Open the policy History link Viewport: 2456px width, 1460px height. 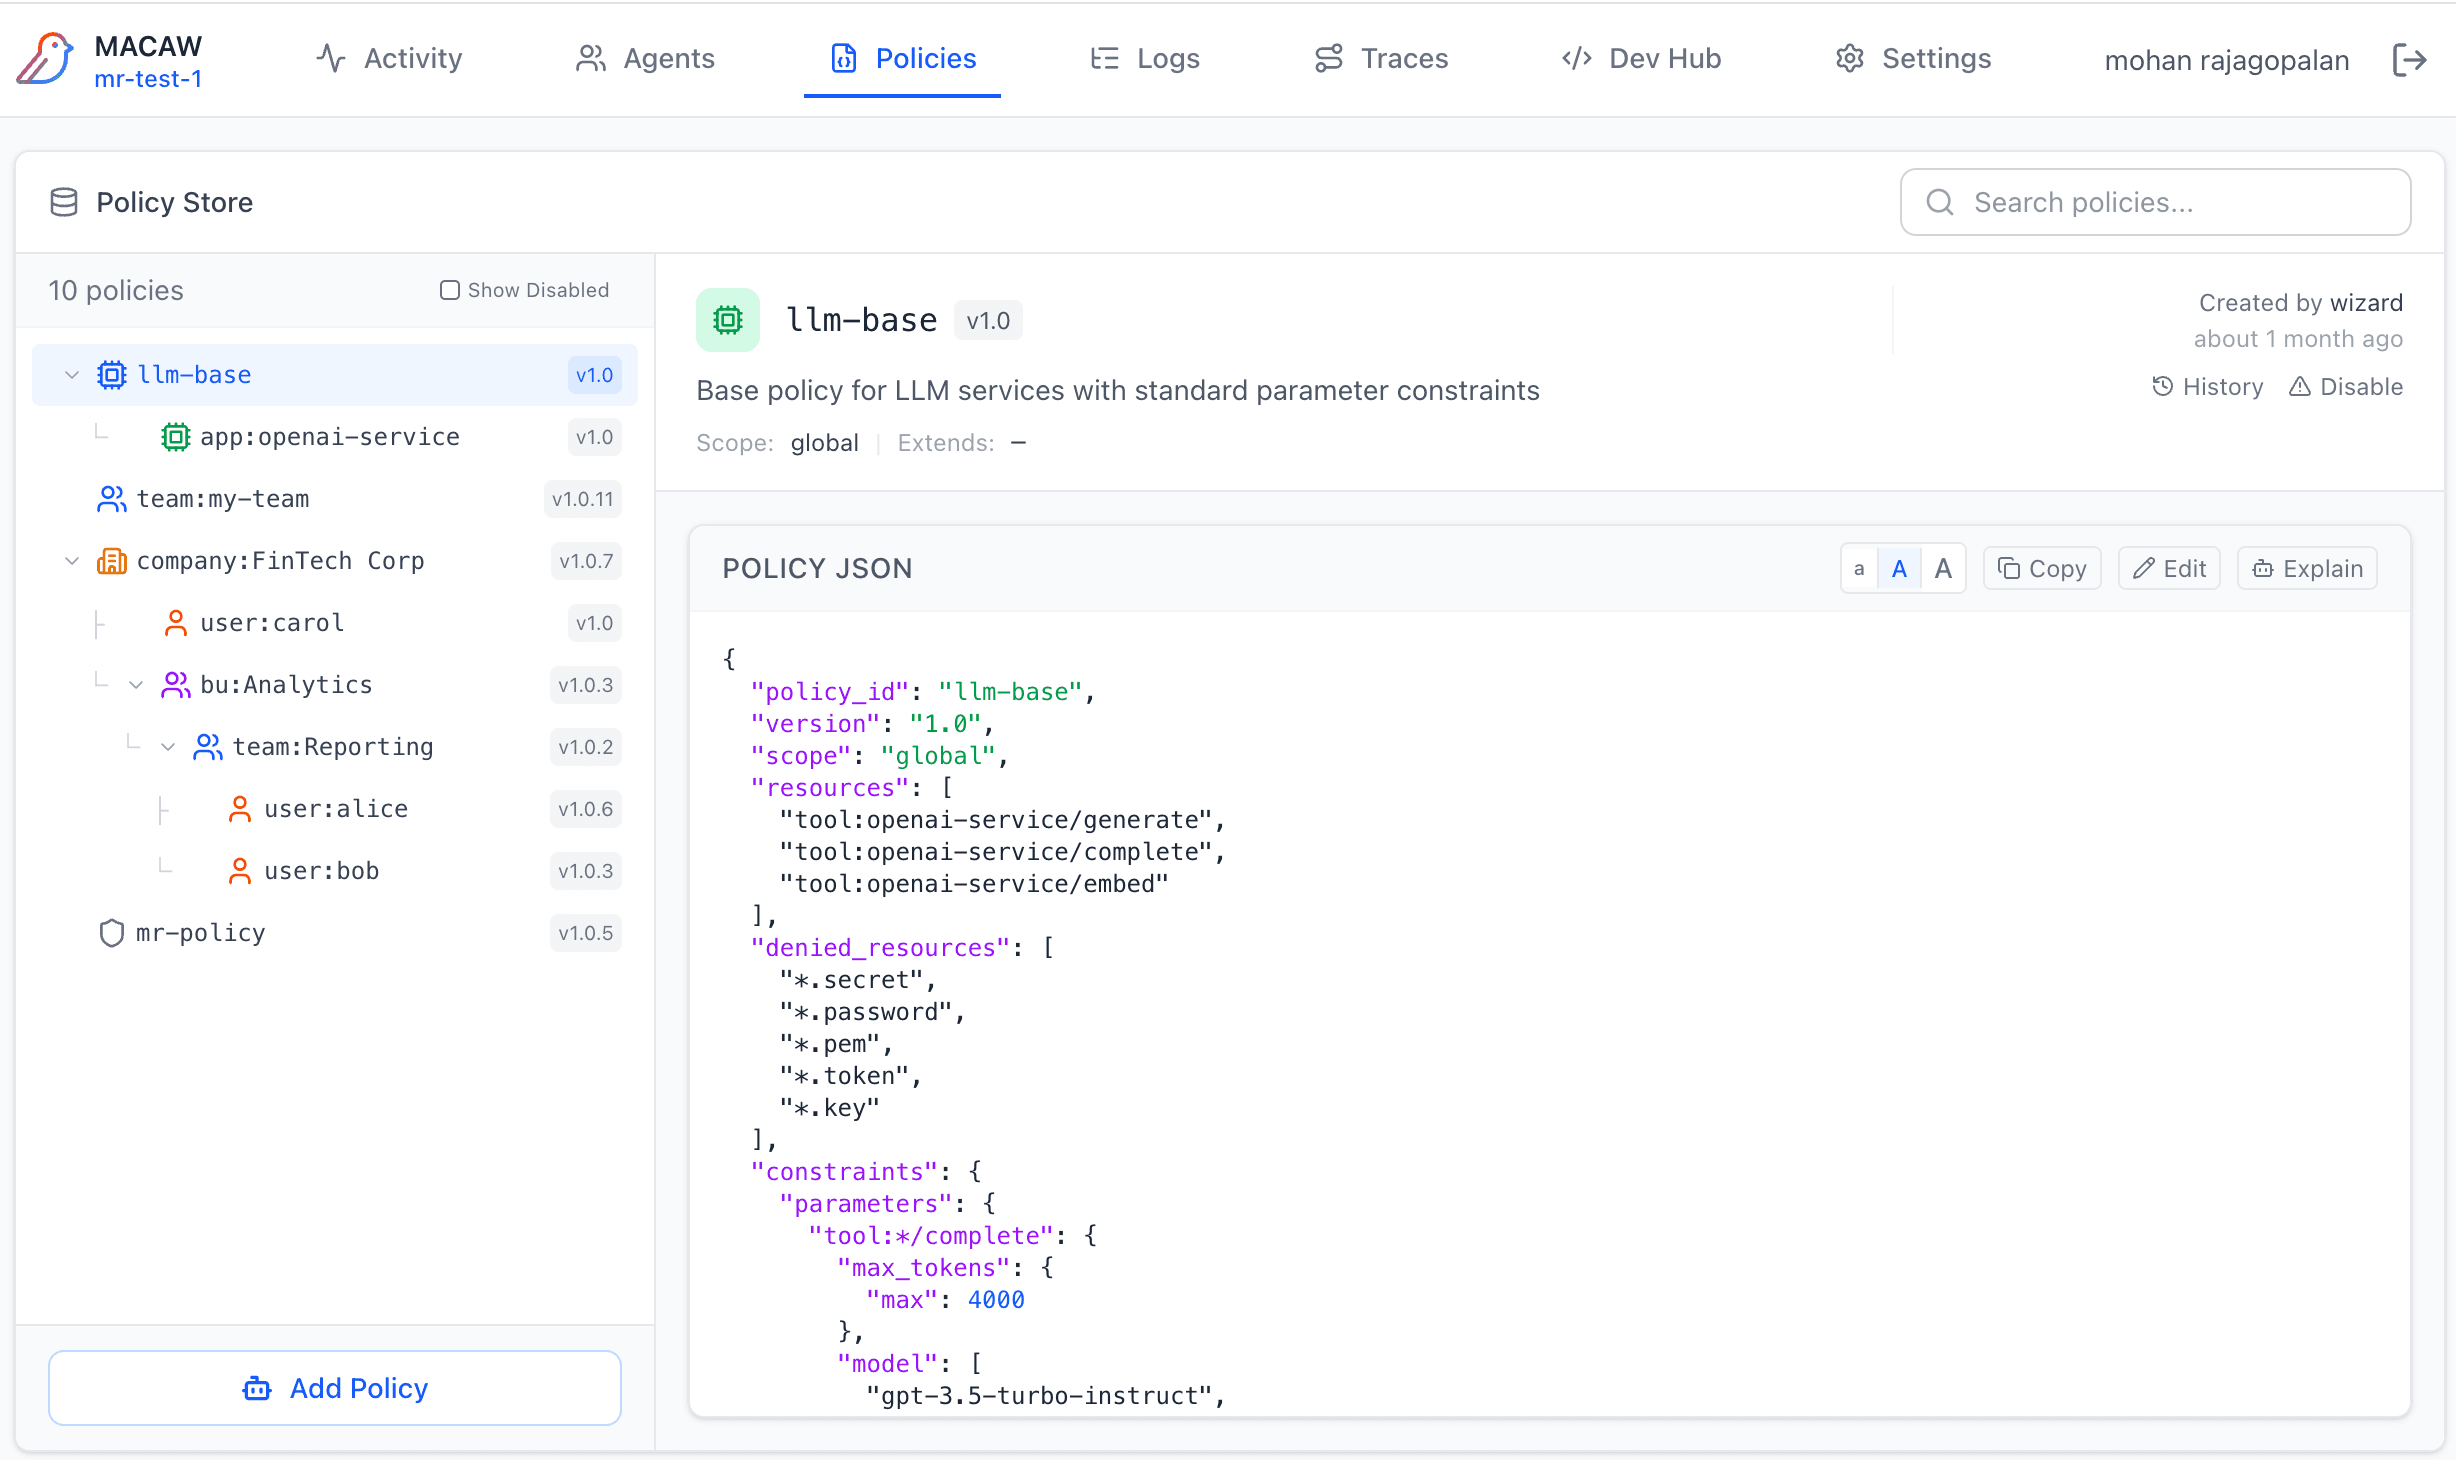tap(2208, 387)
